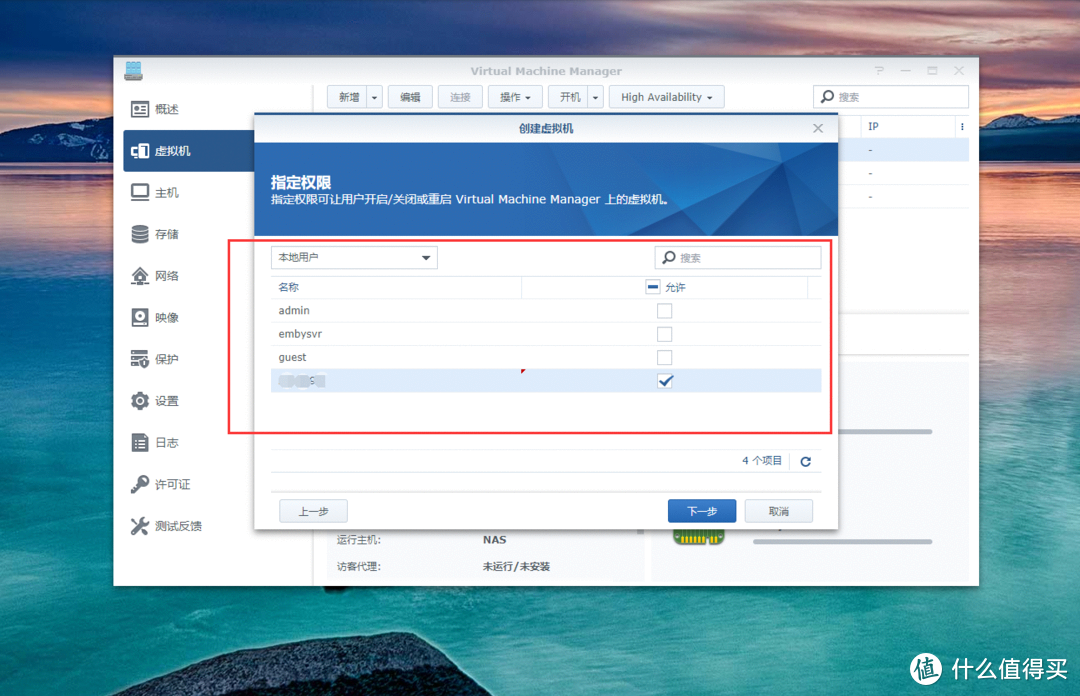Open the 操作 actions dropdown
The height and width of the screenshot is (696, 1080).
pos(515,97)
